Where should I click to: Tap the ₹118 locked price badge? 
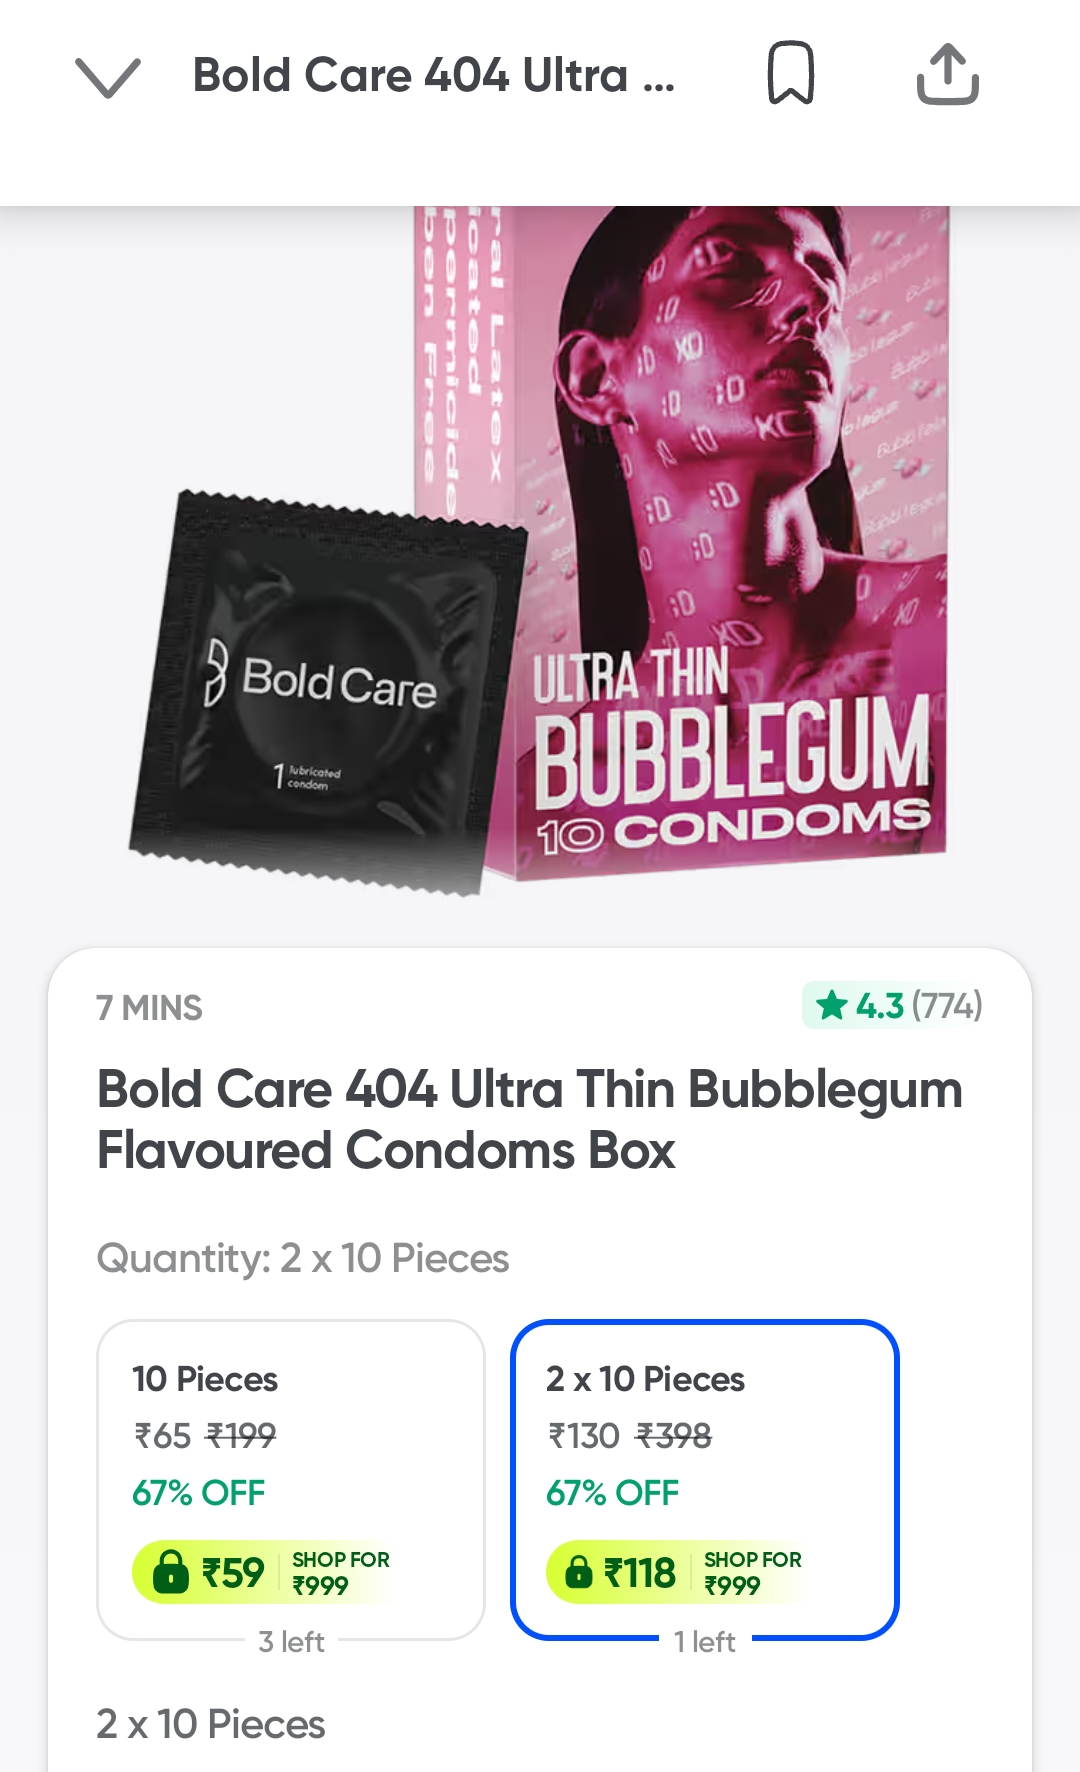pos(674,1572)
